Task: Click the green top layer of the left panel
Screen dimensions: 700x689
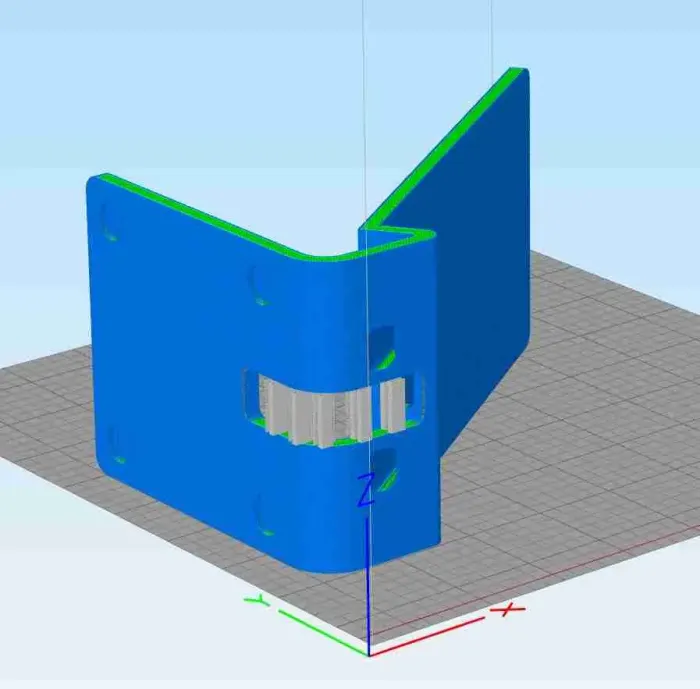Action: click(201, 216)
